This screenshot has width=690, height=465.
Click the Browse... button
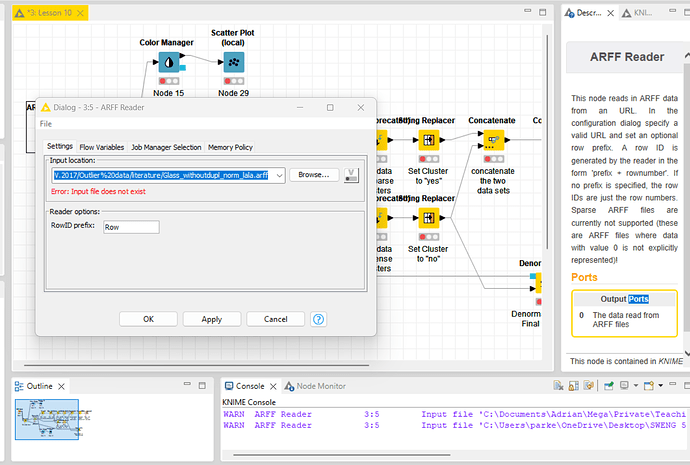click(314, 175)
